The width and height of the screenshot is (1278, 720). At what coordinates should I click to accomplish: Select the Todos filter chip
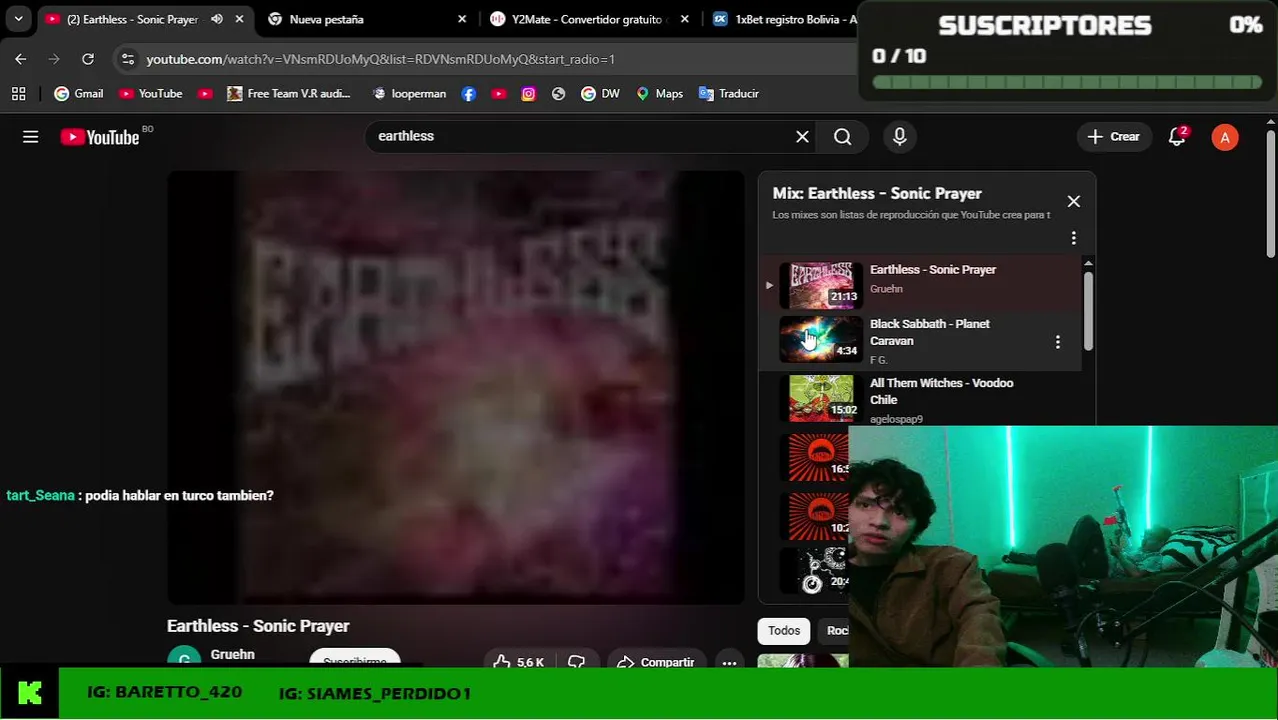coord(784,631)
